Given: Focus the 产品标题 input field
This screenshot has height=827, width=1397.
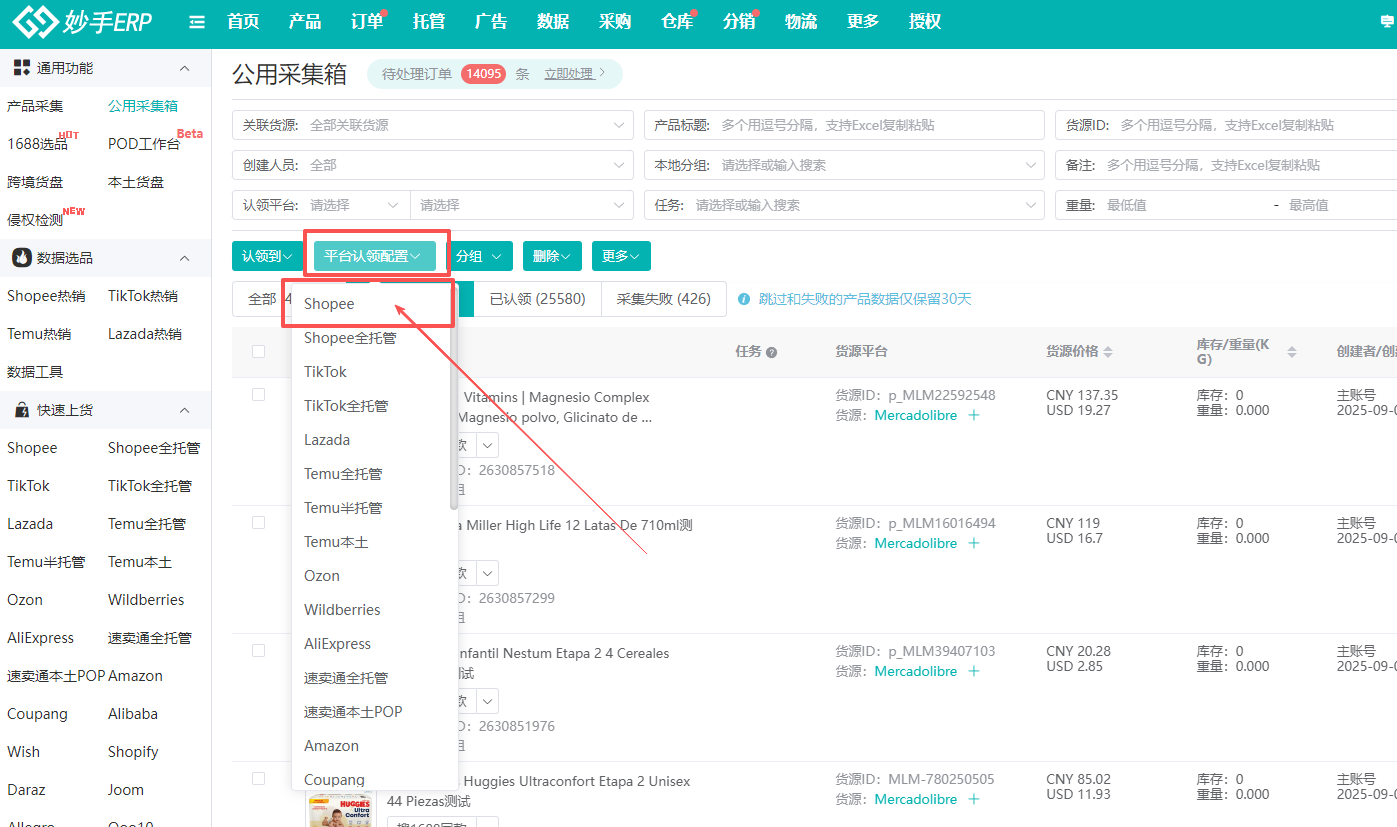Looking at the screenshot, I should [844, 125].
